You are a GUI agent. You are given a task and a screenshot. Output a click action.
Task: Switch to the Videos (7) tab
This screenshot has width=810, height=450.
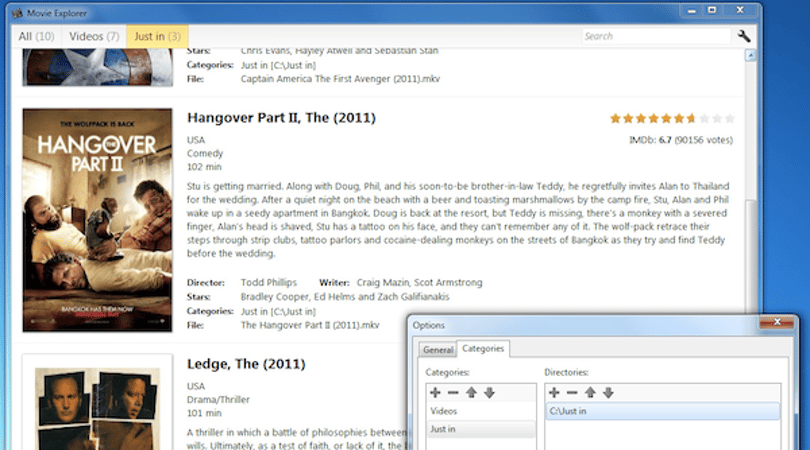point(94,36)
